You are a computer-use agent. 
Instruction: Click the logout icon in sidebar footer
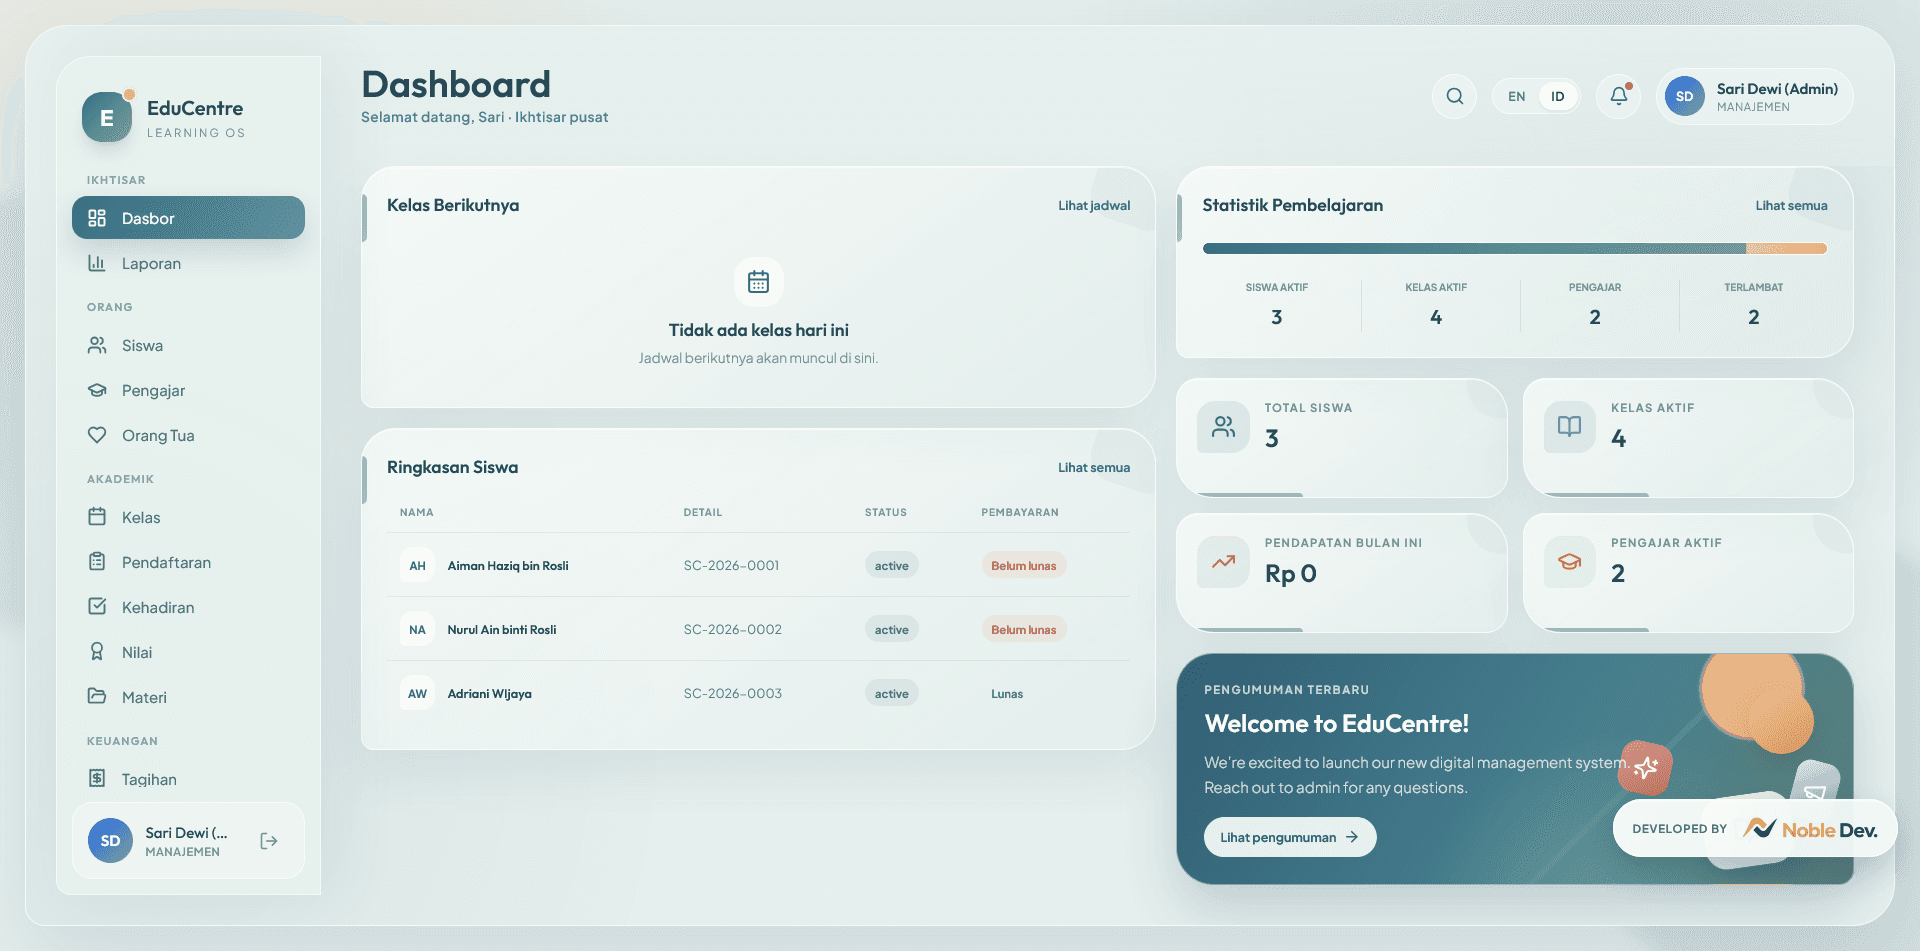pos(269,841)
